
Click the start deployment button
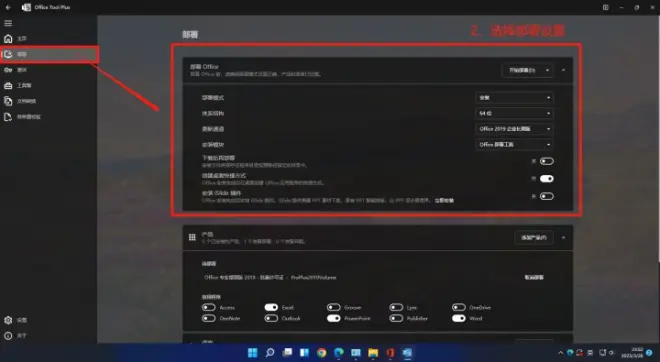522,70
